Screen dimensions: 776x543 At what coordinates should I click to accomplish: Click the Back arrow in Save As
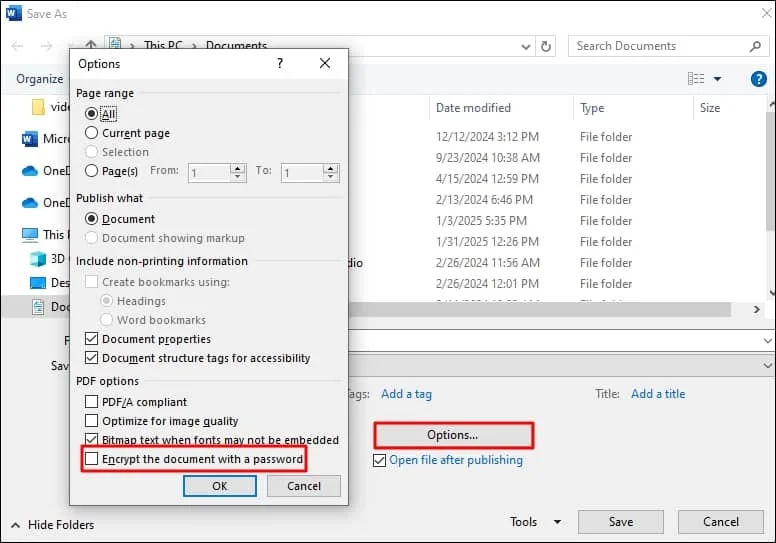(x=17, y=46)
